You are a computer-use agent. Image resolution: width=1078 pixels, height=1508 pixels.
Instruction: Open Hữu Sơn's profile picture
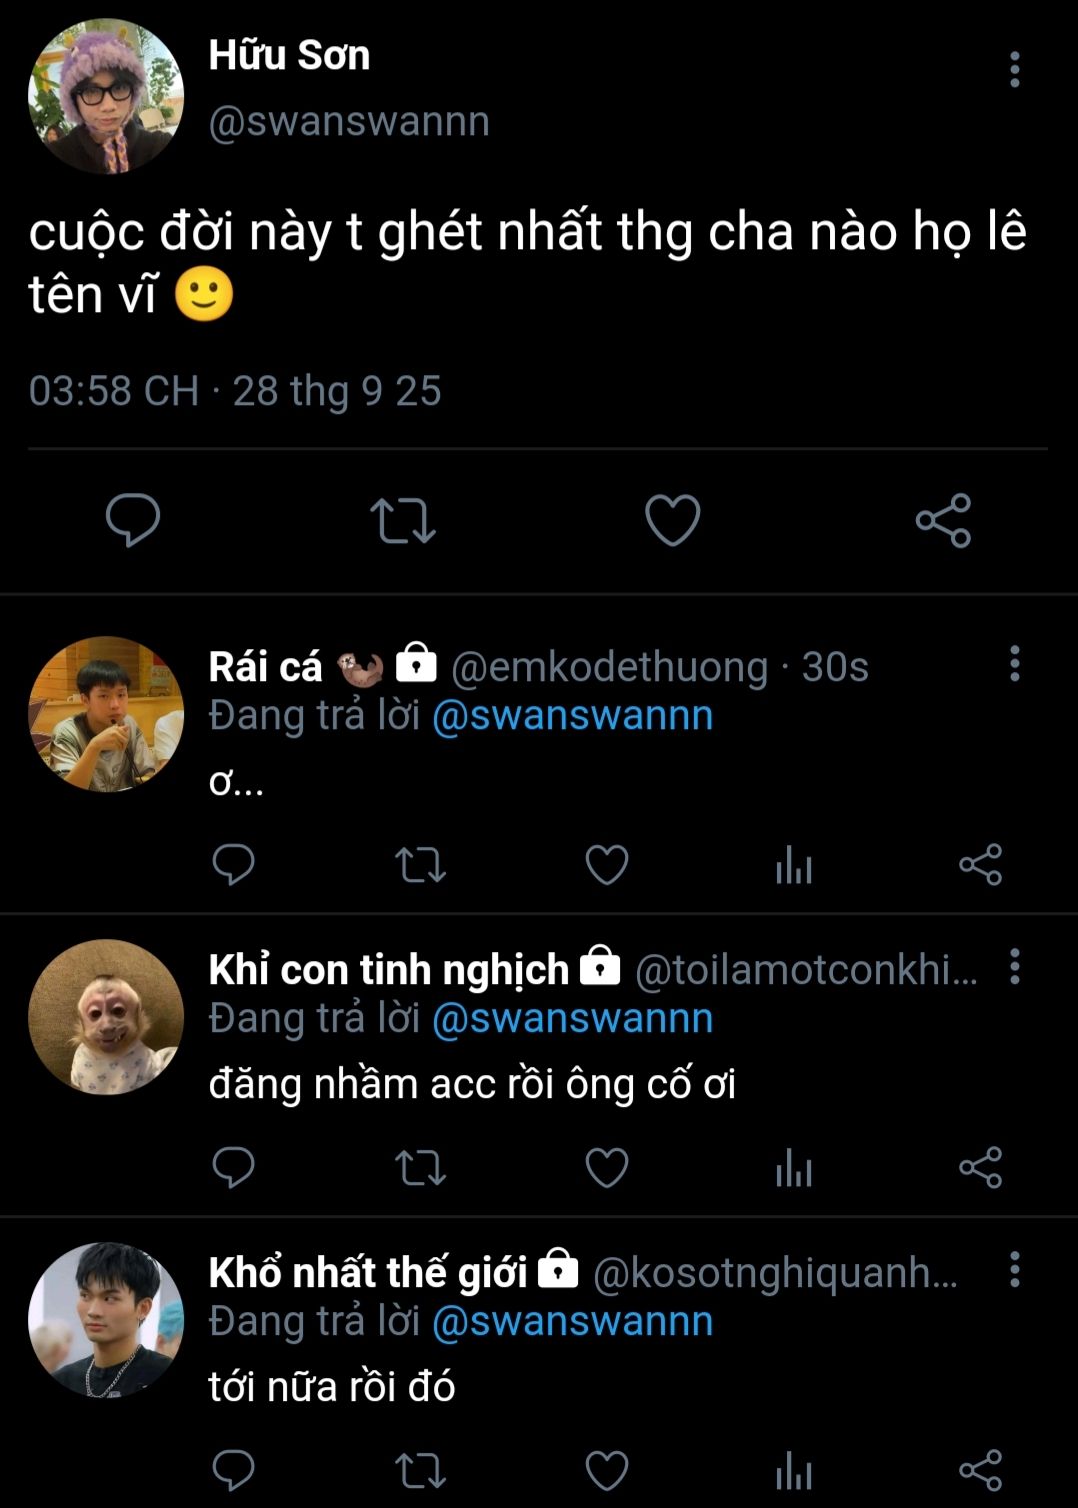tap(106, 96)
